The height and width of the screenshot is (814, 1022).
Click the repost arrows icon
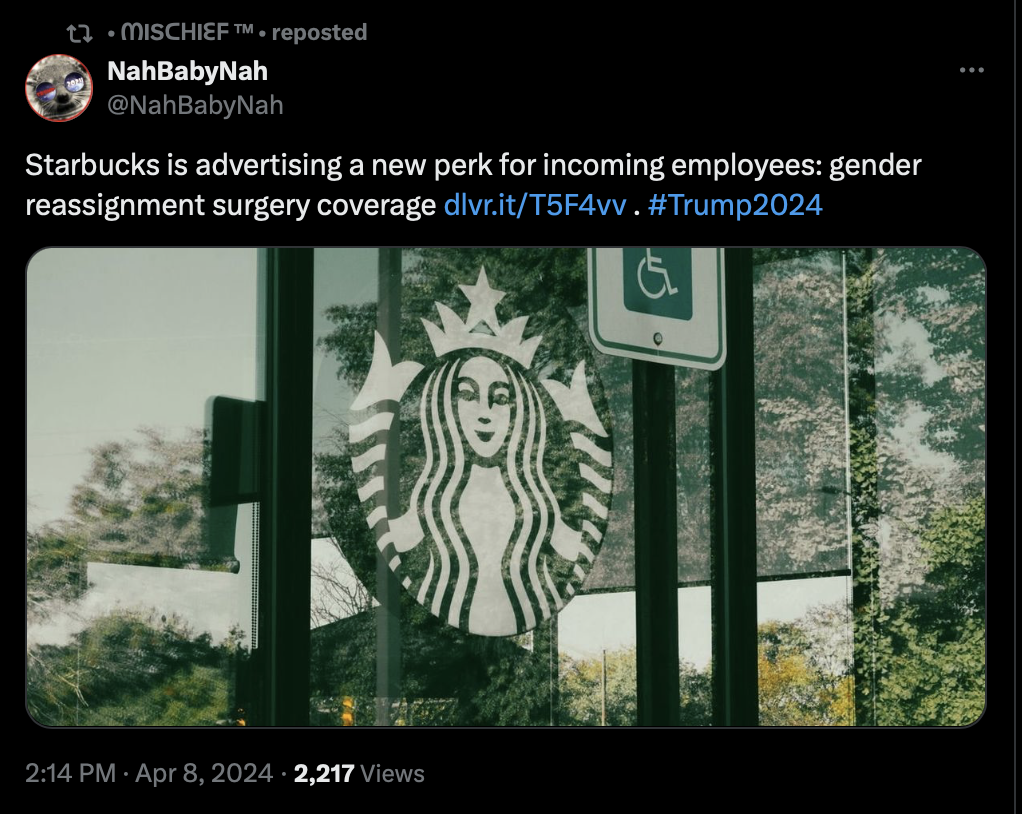pyautogui.click(x=80, y=33)
